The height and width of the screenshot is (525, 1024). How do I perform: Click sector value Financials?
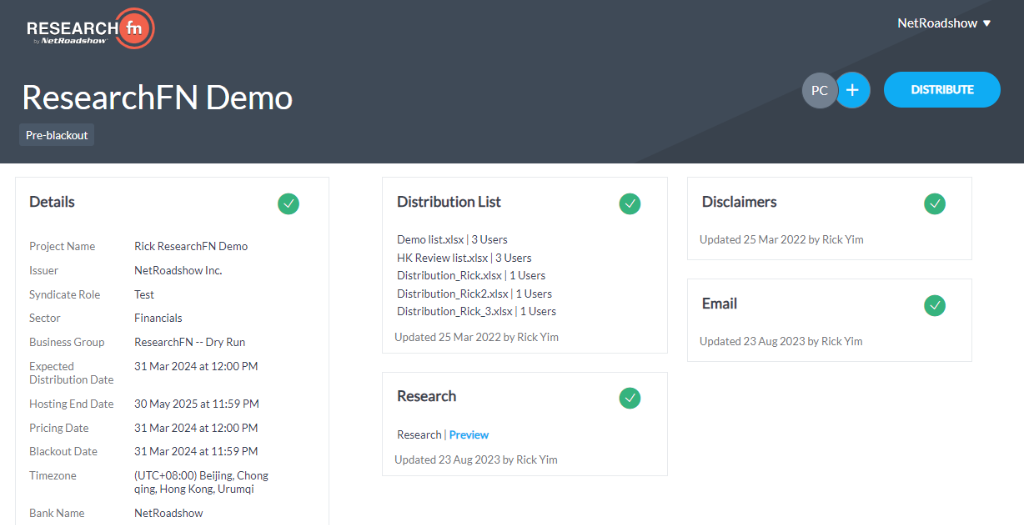158,318
